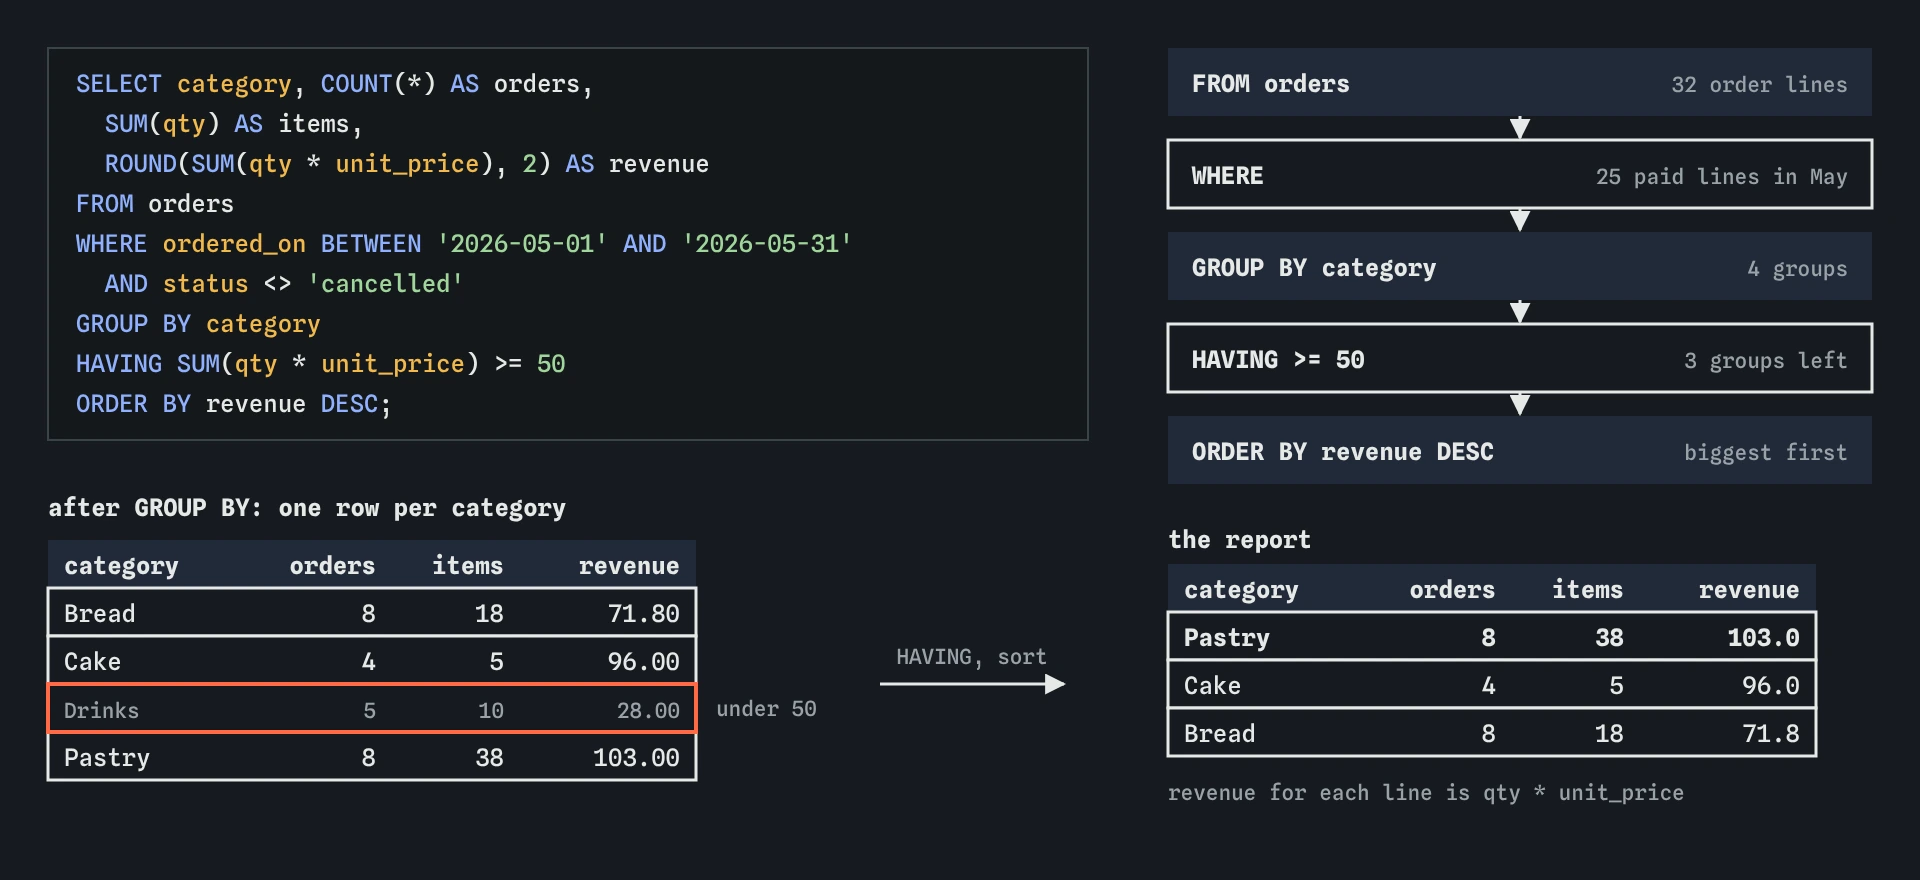Click the "GROUP BY category" pipeline step label
The image size is (1920, 880).
(x=1313, y=268)
